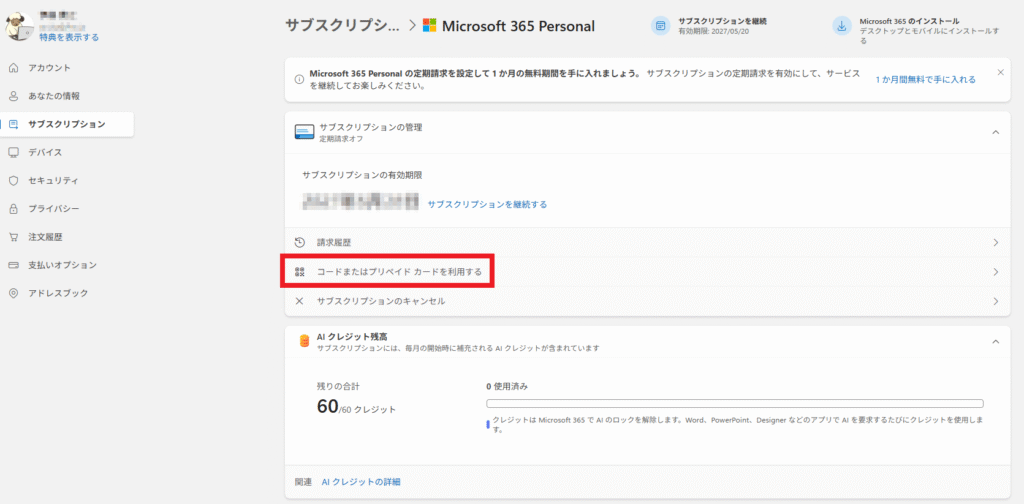This screenshot has height=504, width=1024.
Task: Click the cart icon beside 注文履歴
Action: coord(14,237)
